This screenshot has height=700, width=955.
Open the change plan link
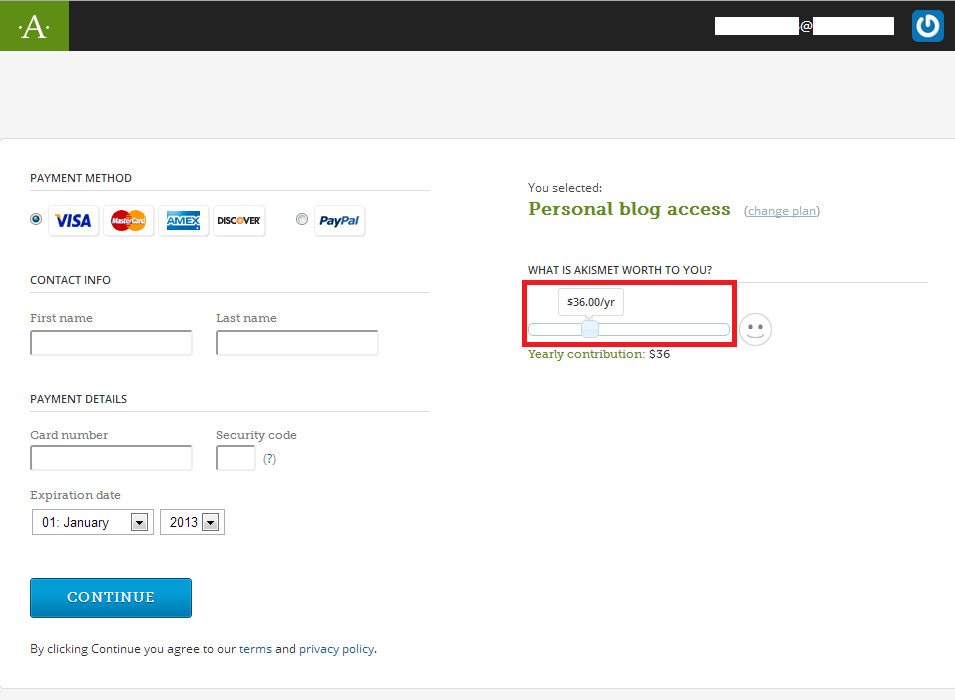coord(781,211)
